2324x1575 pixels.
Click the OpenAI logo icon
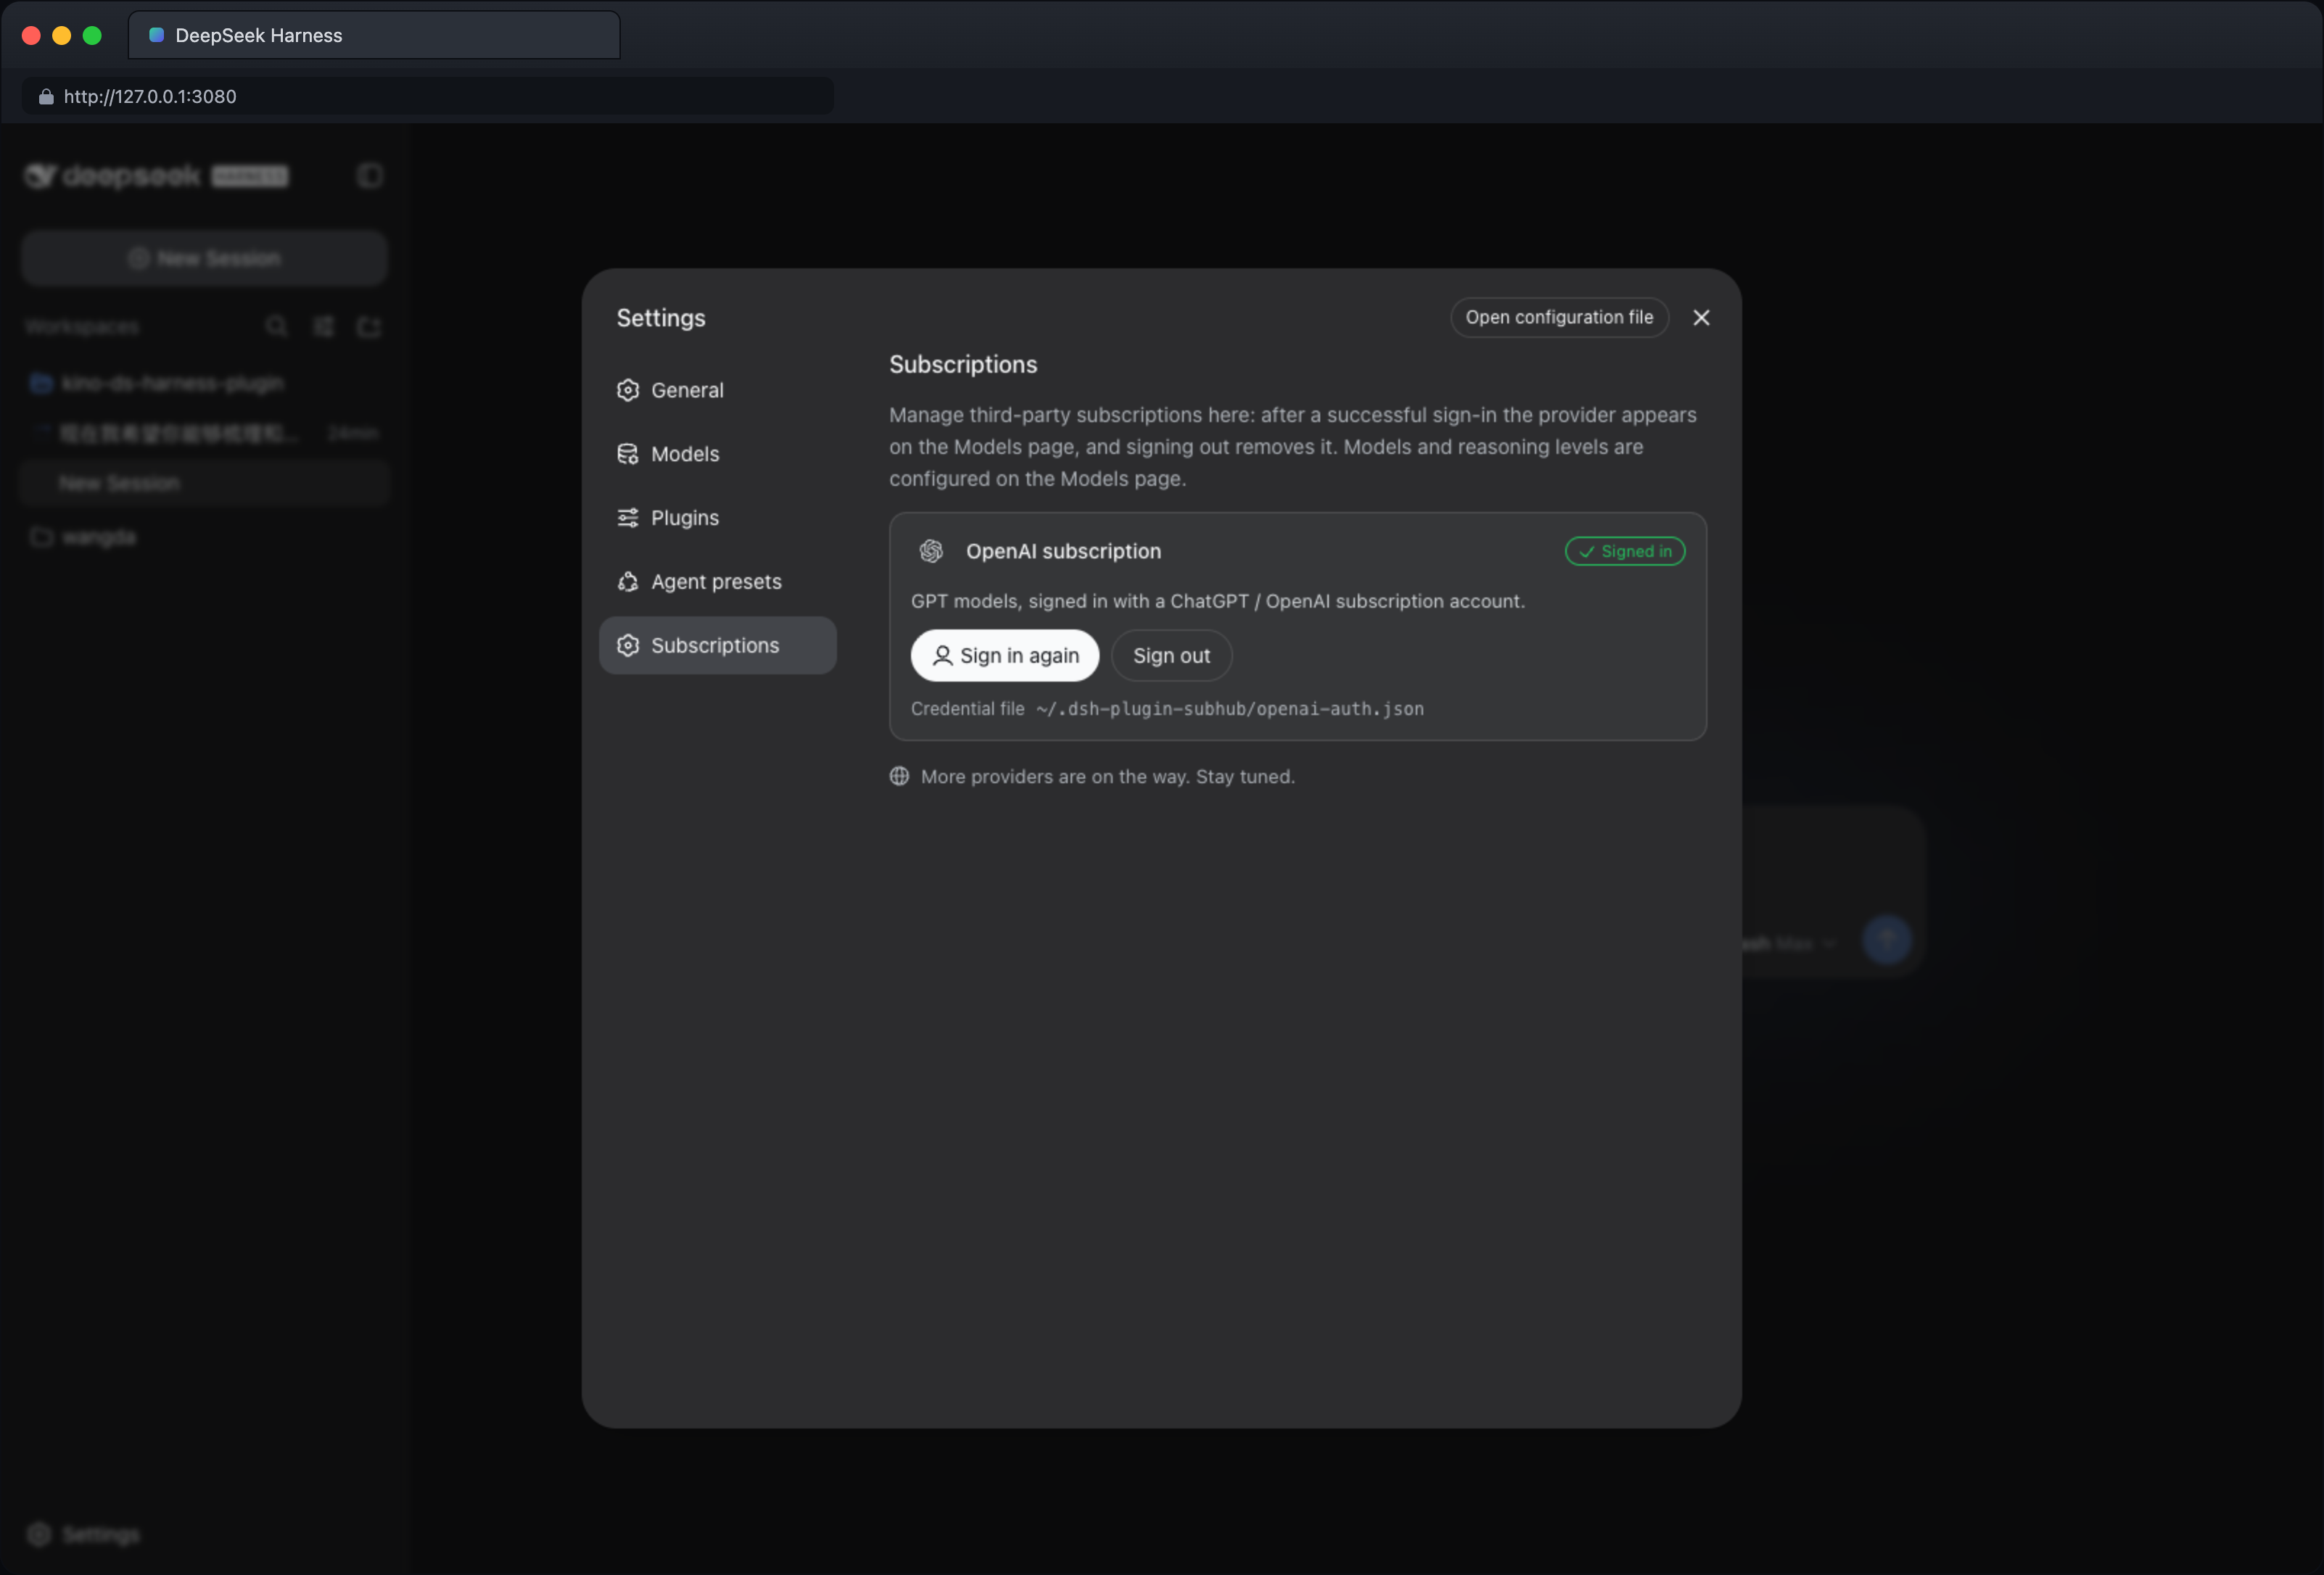coord(931,551)
